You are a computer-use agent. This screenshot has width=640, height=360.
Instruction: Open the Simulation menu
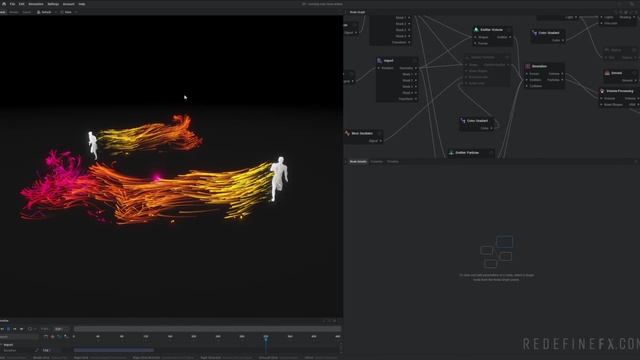[36, 4]
